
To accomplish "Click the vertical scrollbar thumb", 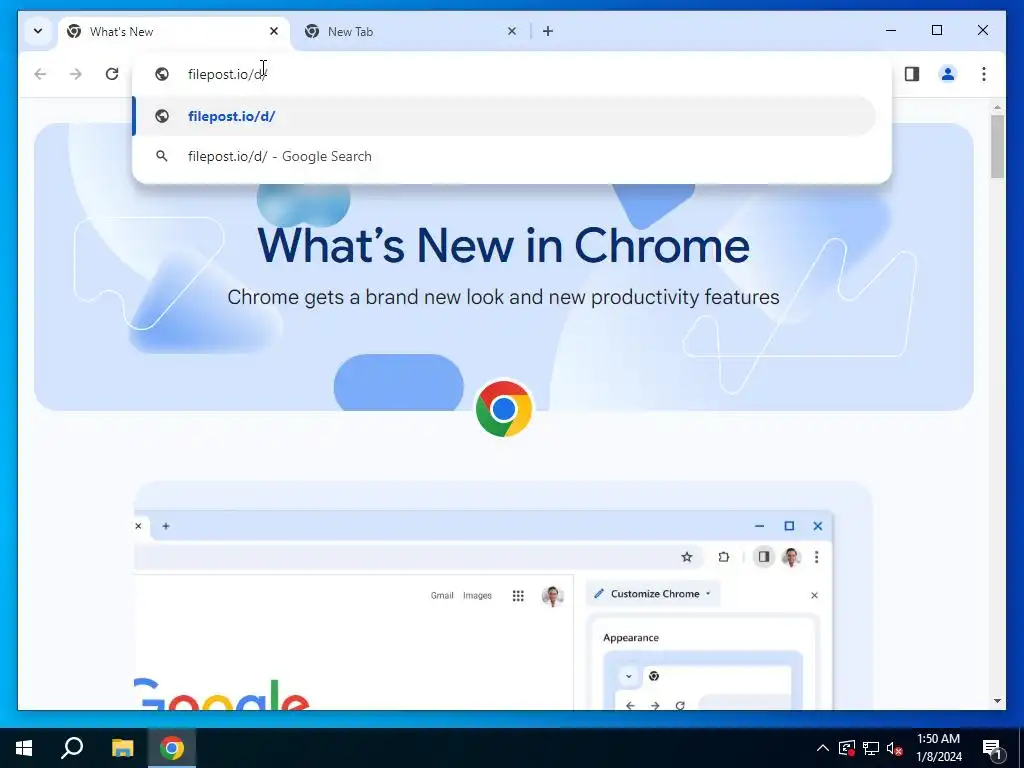I will 997,146.
